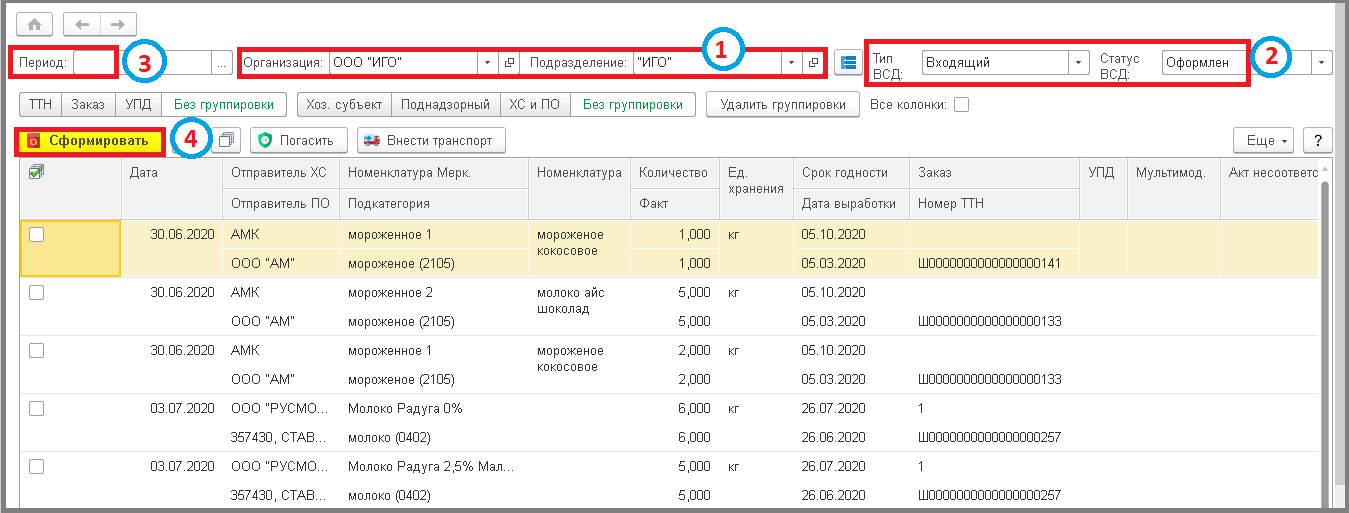Click the table's vertical scrollbar
The image size is (1349, 513).
tap(1327, 340)
